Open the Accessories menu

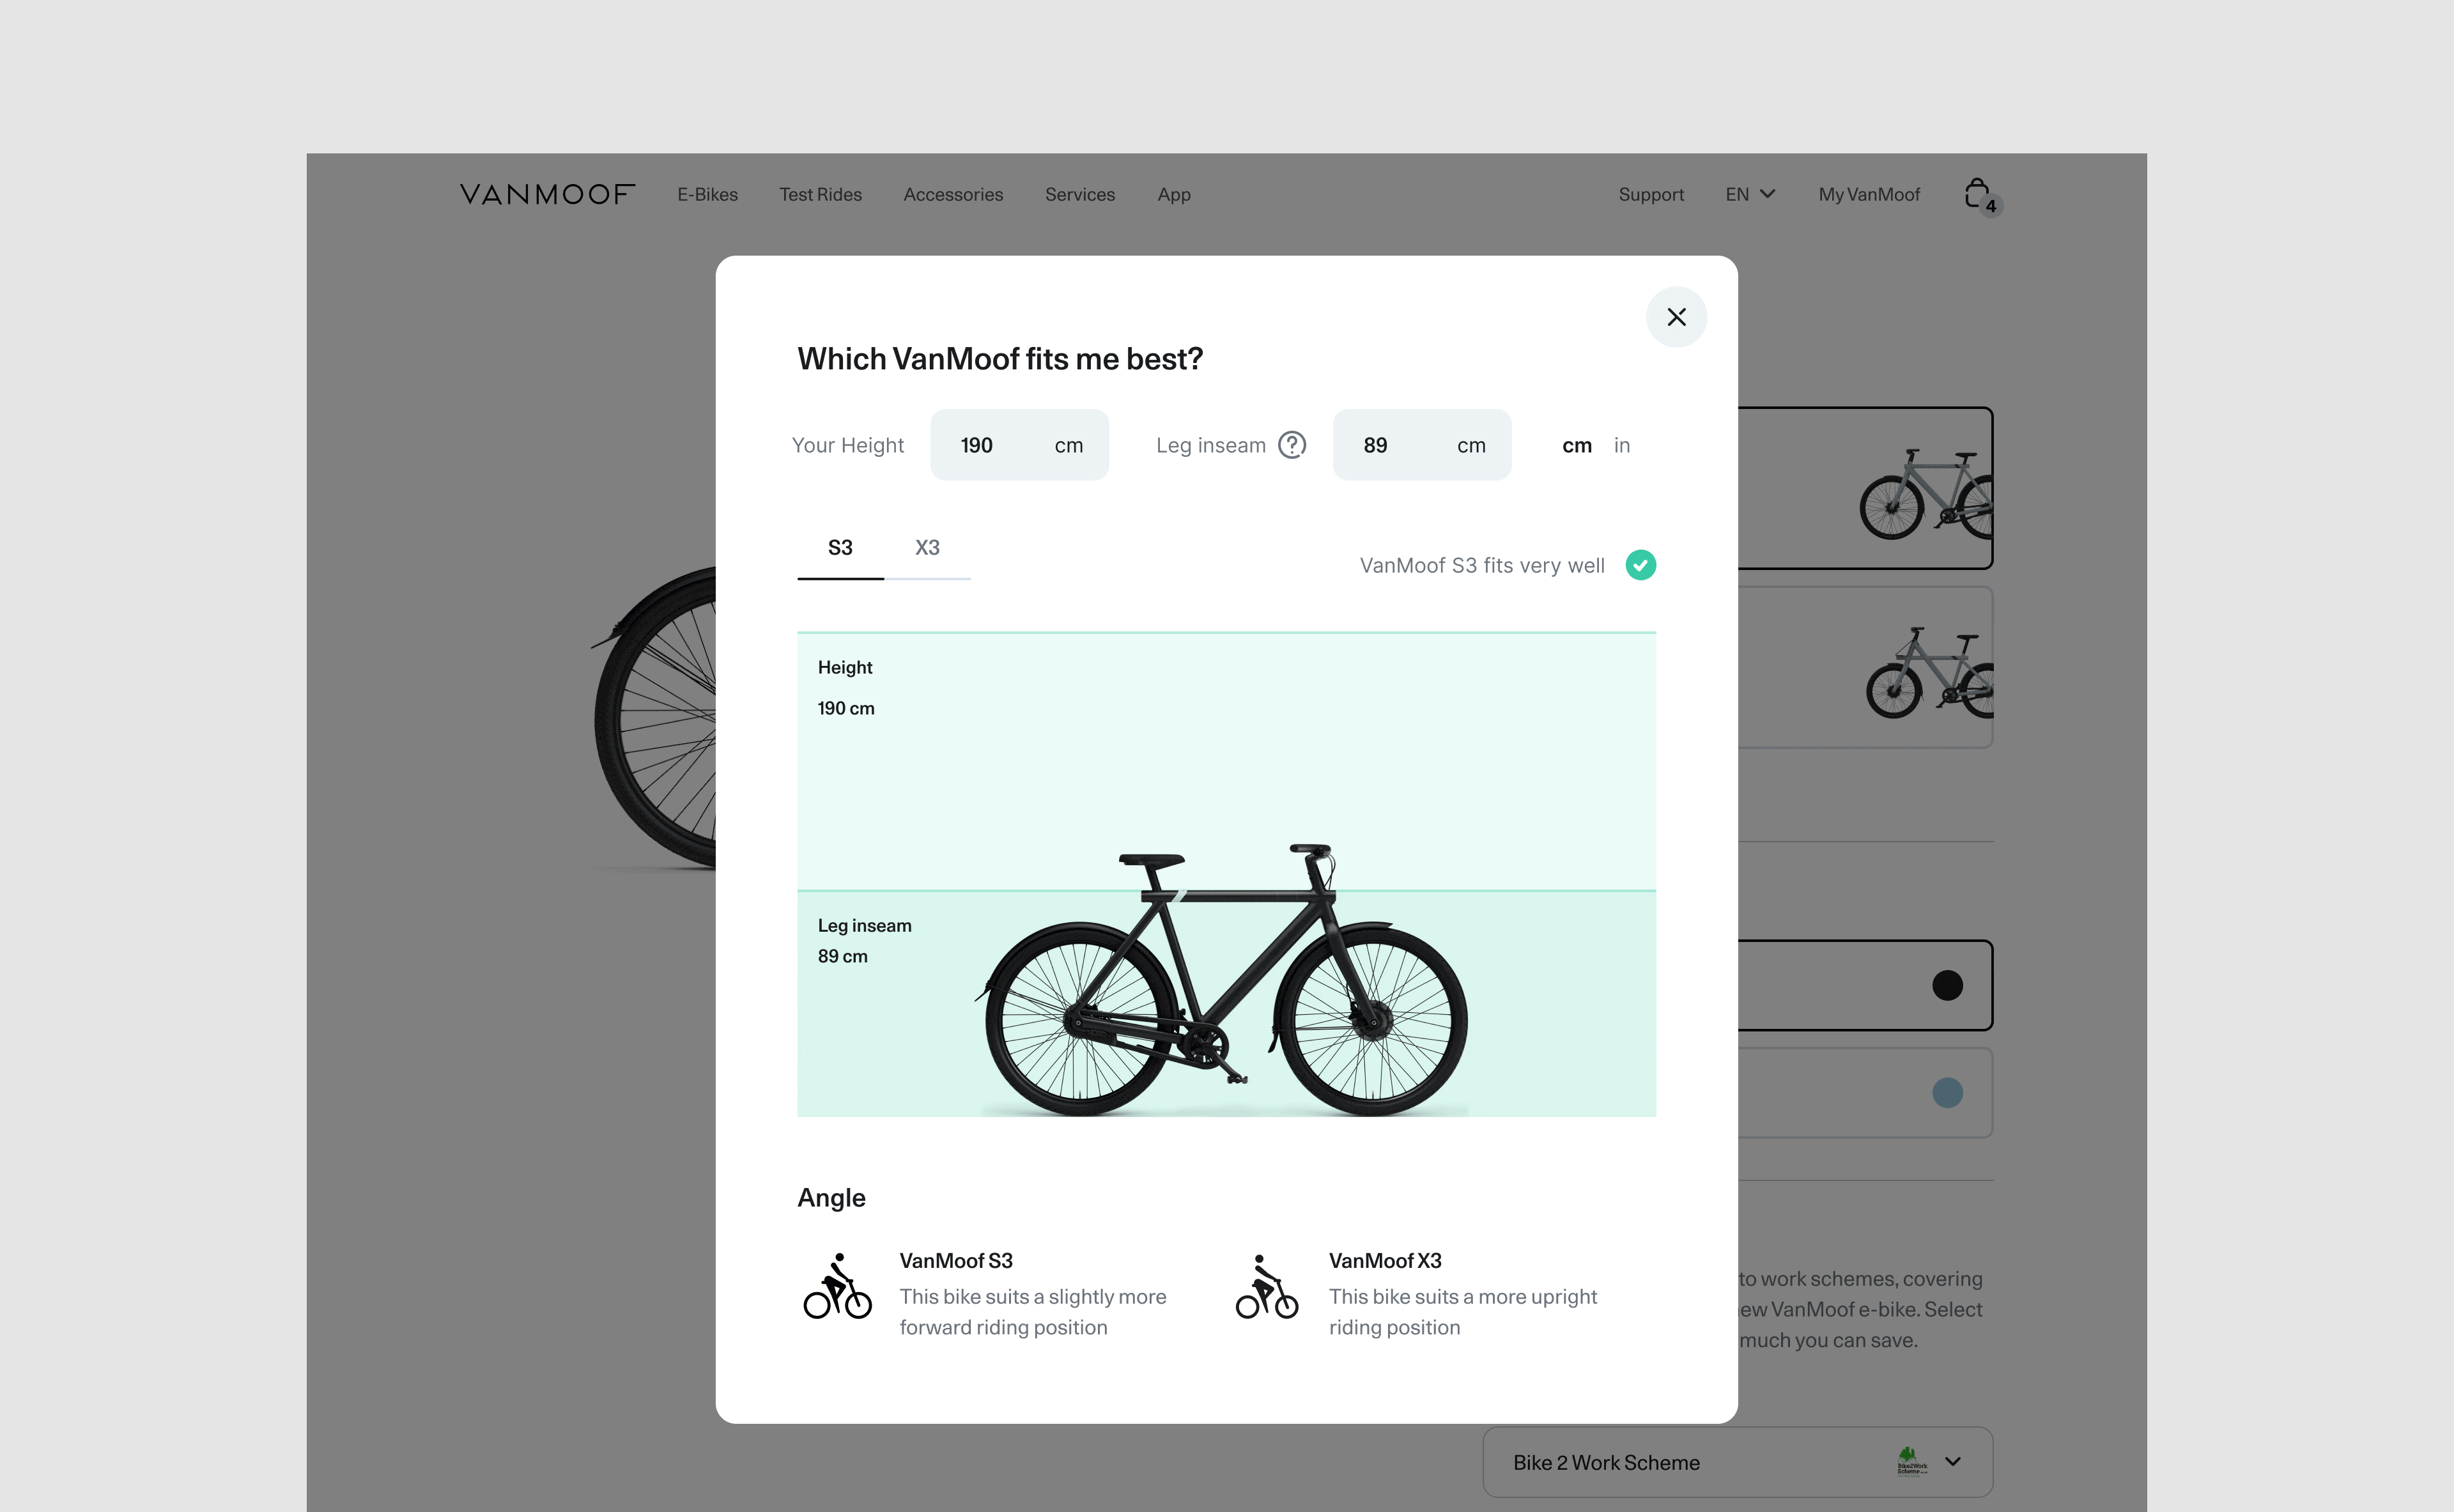[x=953, y=195]
